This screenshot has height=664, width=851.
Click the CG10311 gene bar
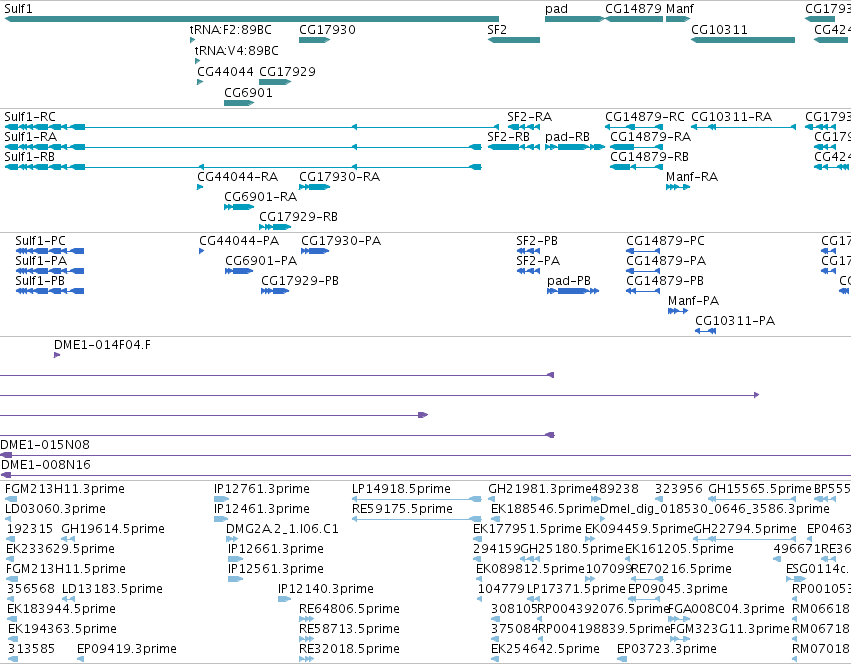click(743, 40)
